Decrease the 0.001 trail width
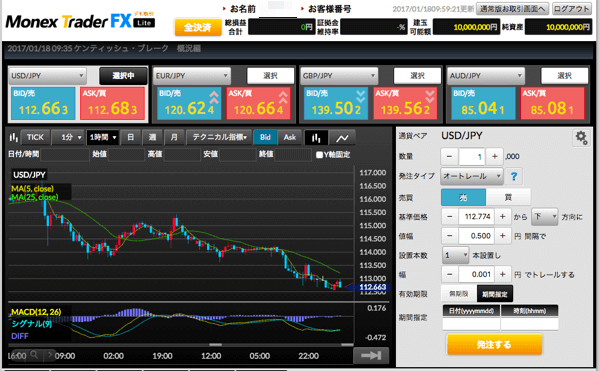This screenshot has width=600, height=371. 450,274
